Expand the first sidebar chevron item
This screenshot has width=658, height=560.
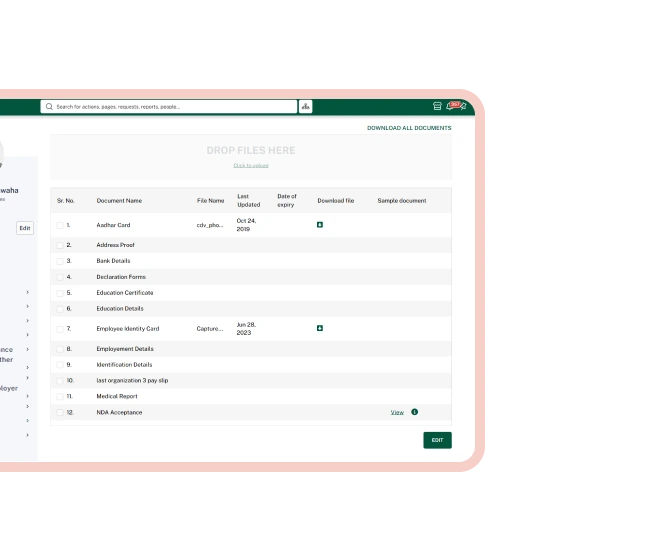(x=27, y=293)
